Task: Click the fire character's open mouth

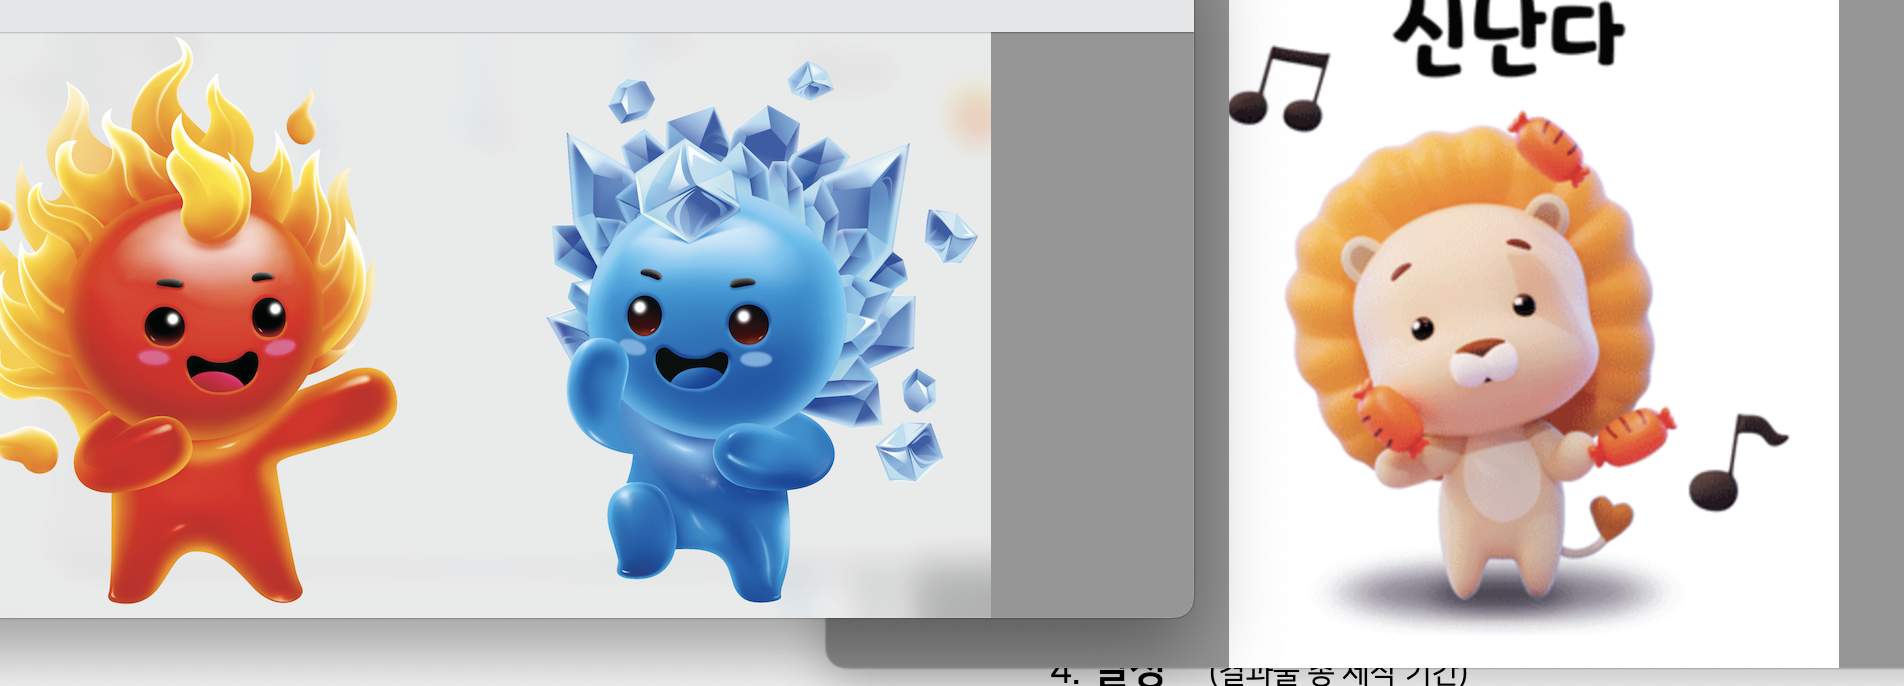Action: [222, 373]
